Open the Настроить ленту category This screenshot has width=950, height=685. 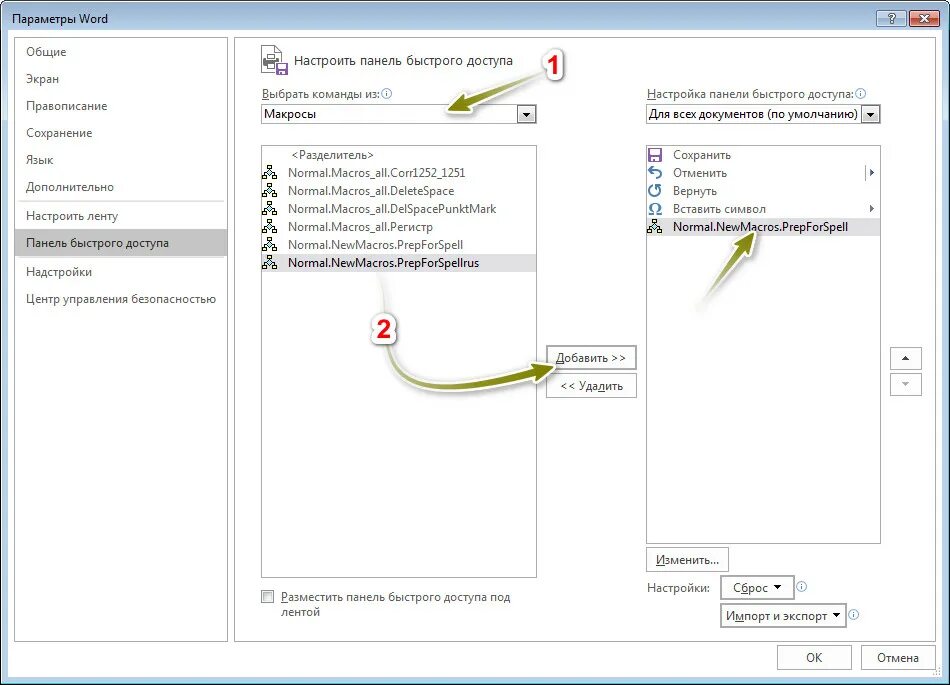pyautogui.click(x=121, y=216)
